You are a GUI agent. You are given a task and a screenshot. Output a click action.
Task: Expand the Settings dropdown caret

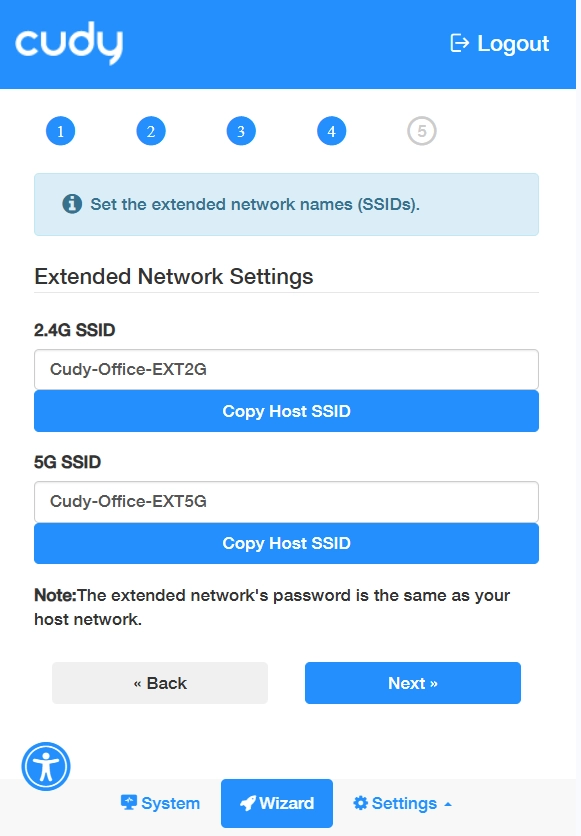coord(448,804)
